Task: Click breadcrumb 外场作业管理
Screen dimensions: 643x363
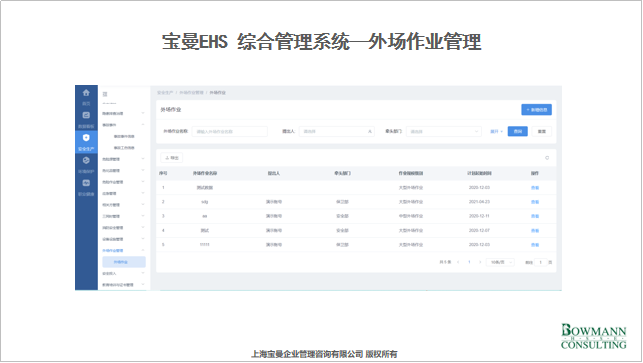Action: tap(191, 93)
